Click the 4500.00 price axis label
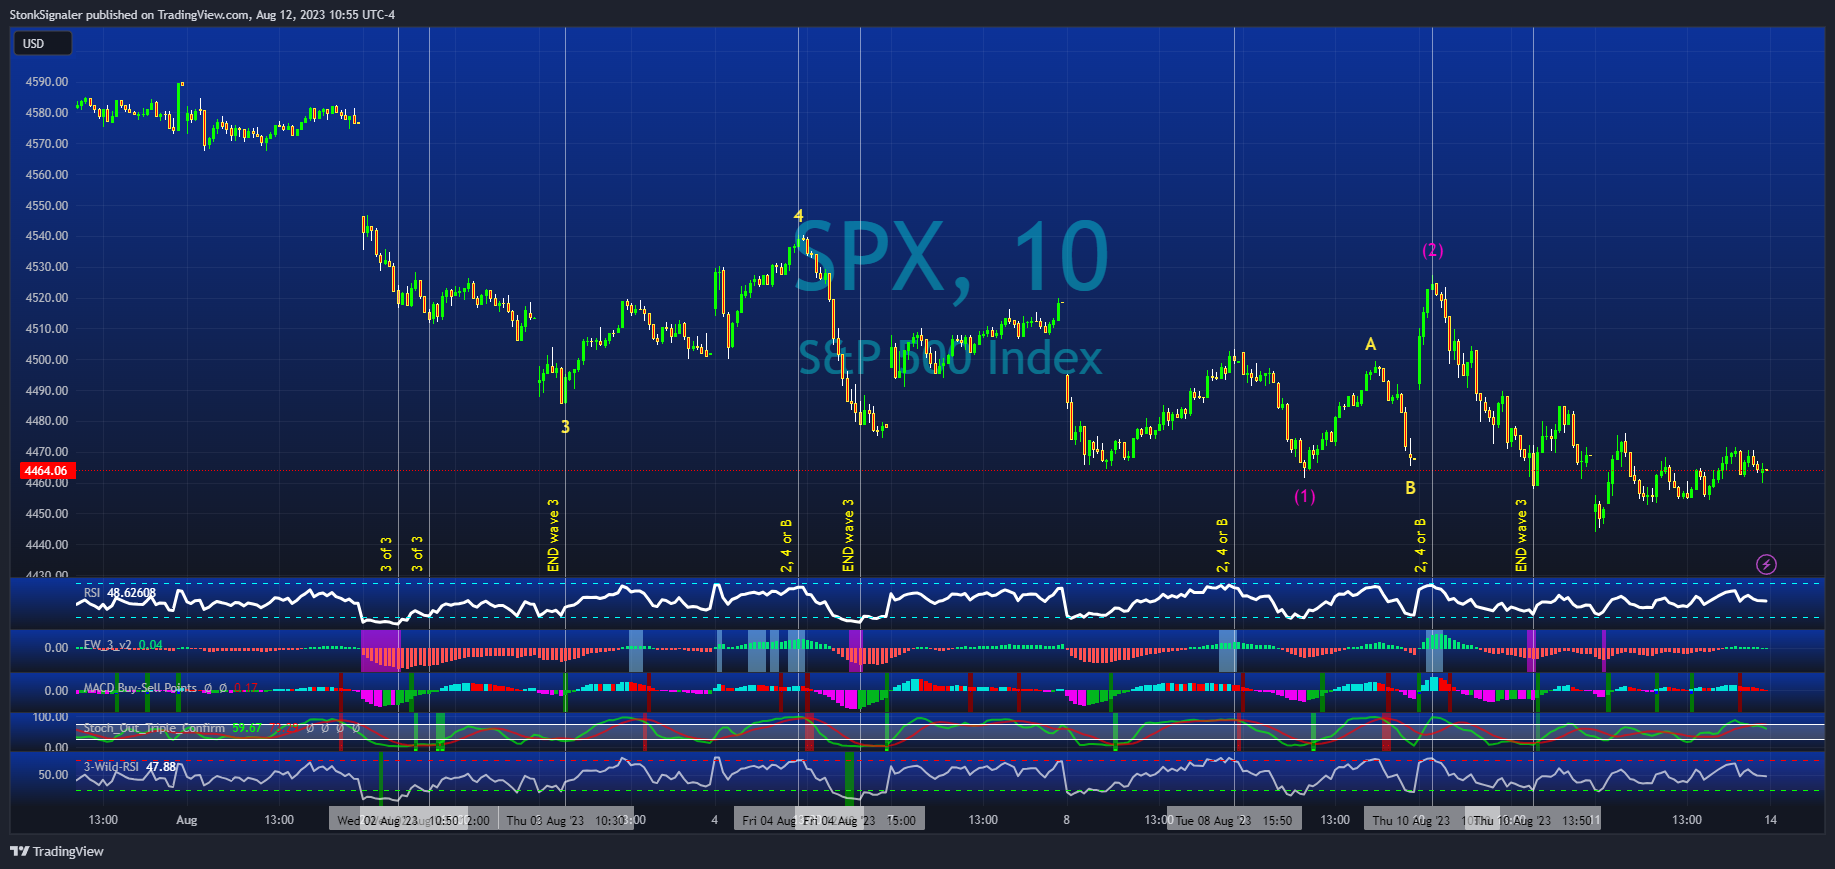Image resolution: width=1835 pixels, height=869 pixels. click(47, 360)
